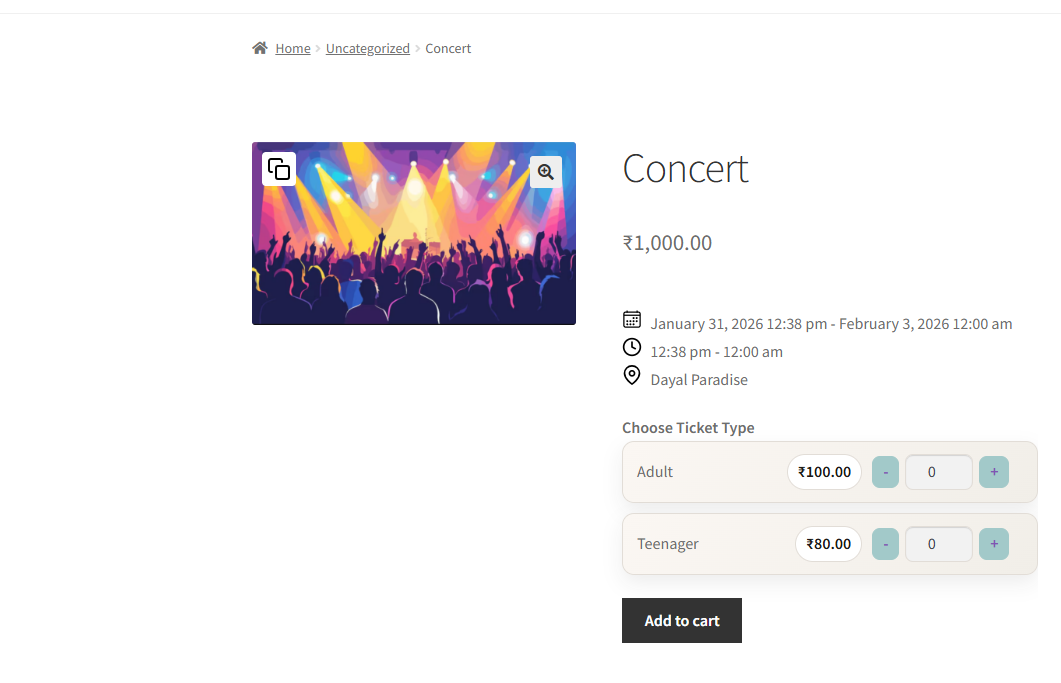The height and width of the screenshot is (683, 1061).
Task: Increase the Teenager ticket quantity with plus
Action: (993, 543)
